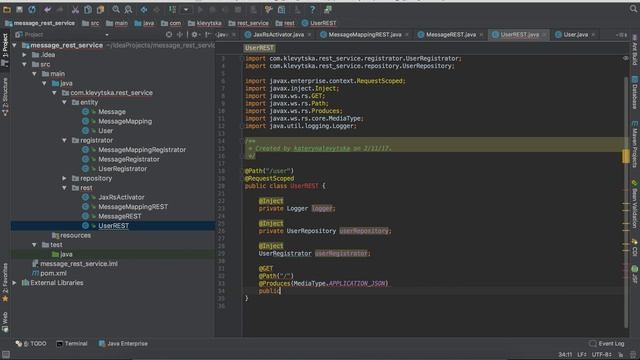This screenshot has width=640, height=360.
Task: Click the yellow warning marker on editor stripe
Action: [625, 156]
